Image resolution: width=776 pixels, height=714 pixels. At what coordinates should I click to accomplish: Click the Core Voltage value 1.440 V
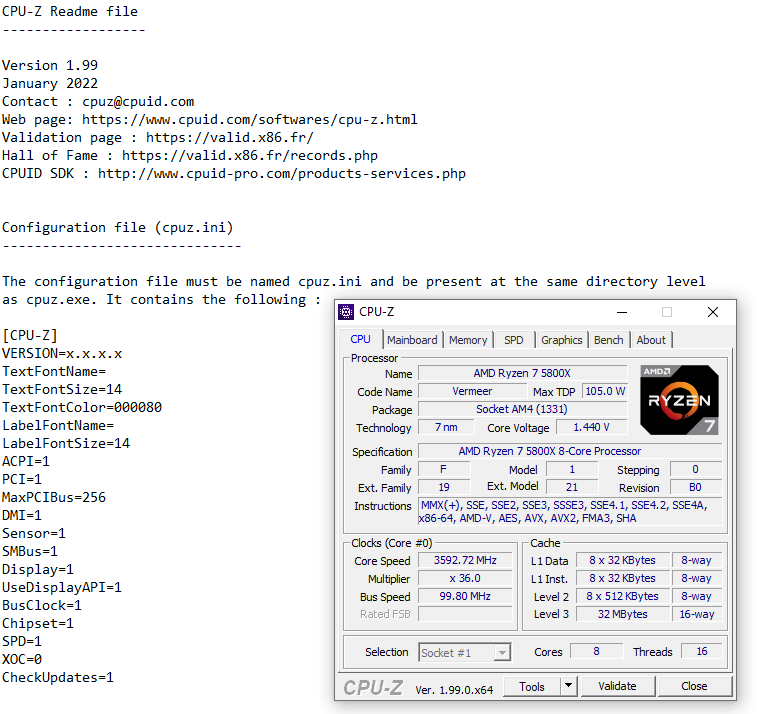591,427
